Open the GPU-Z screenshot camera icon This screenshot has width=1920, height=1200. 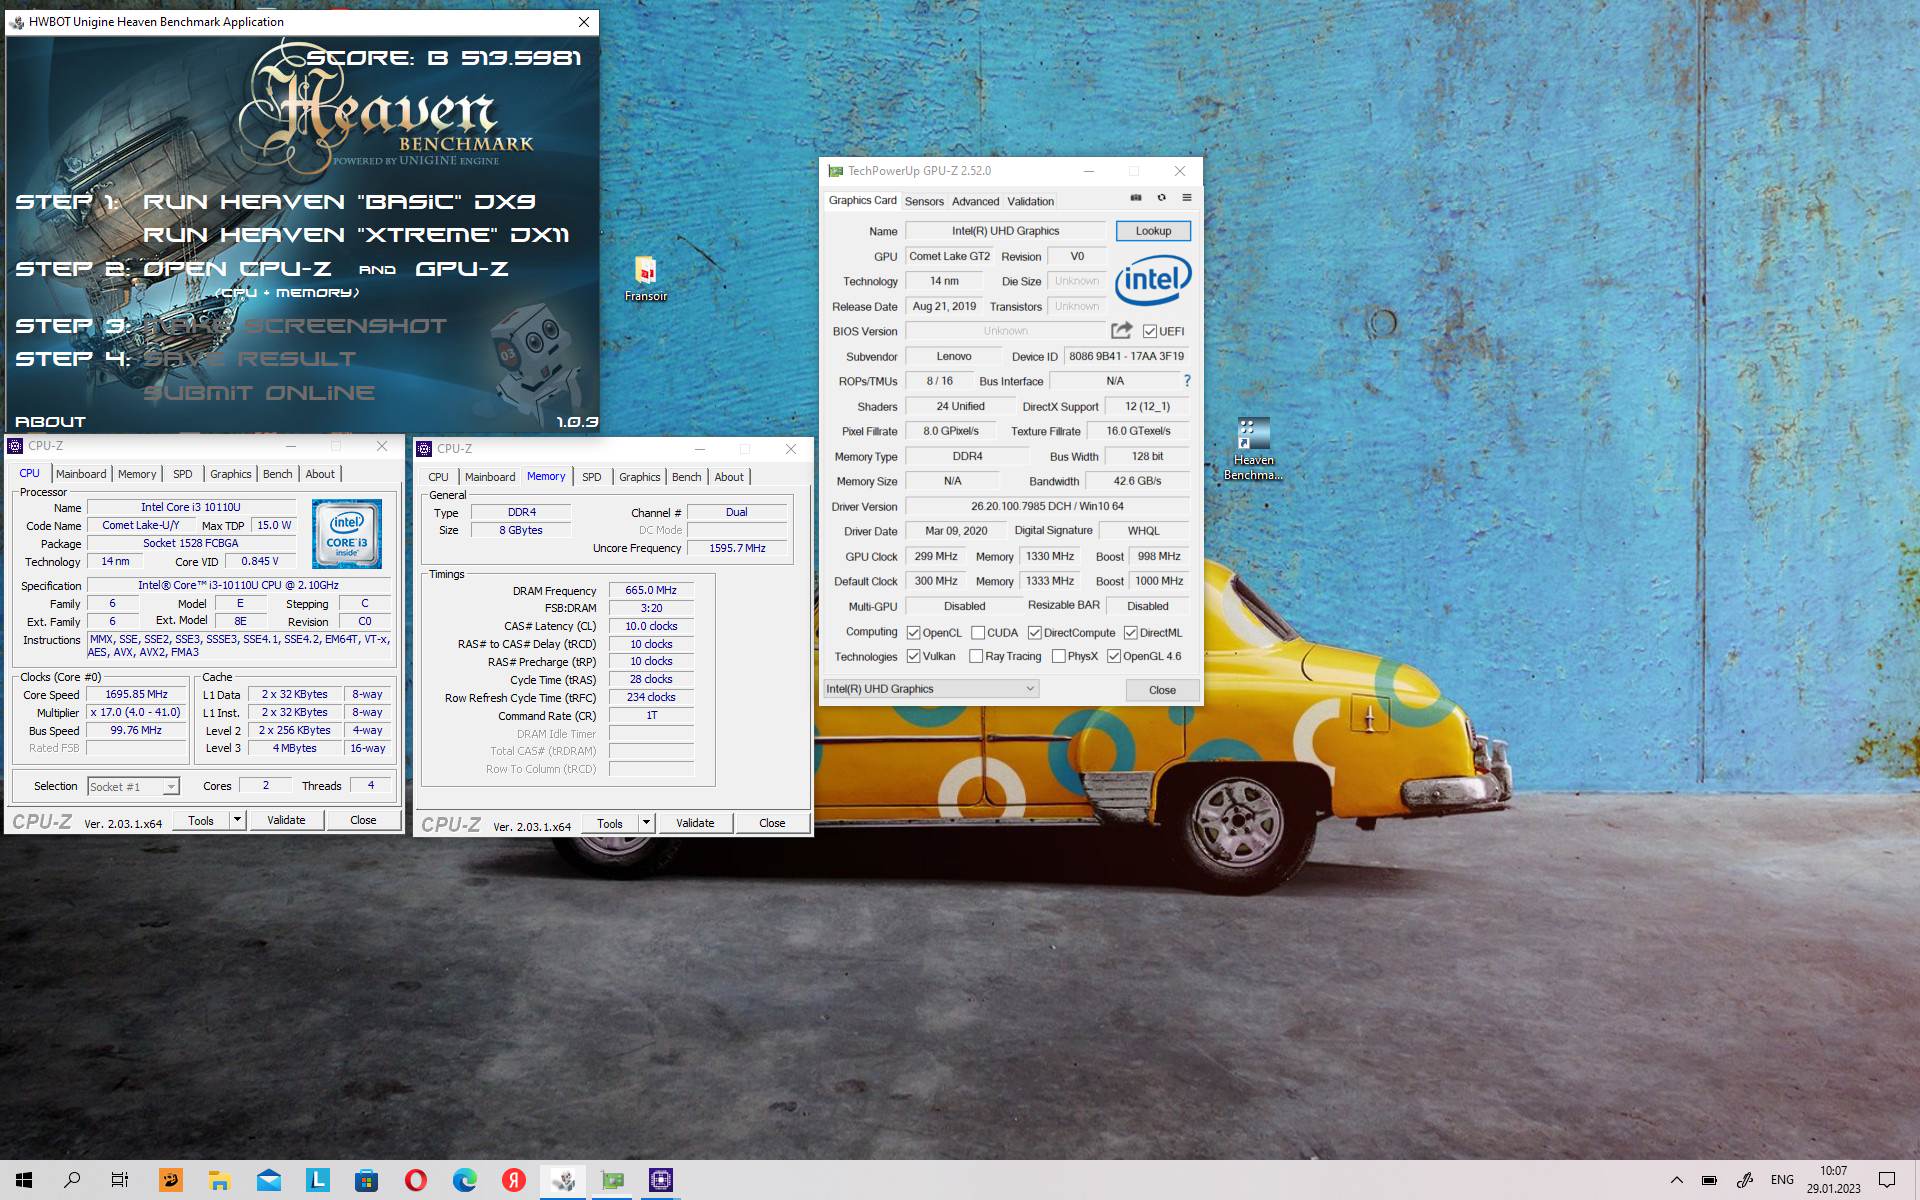click(1136, 198)
